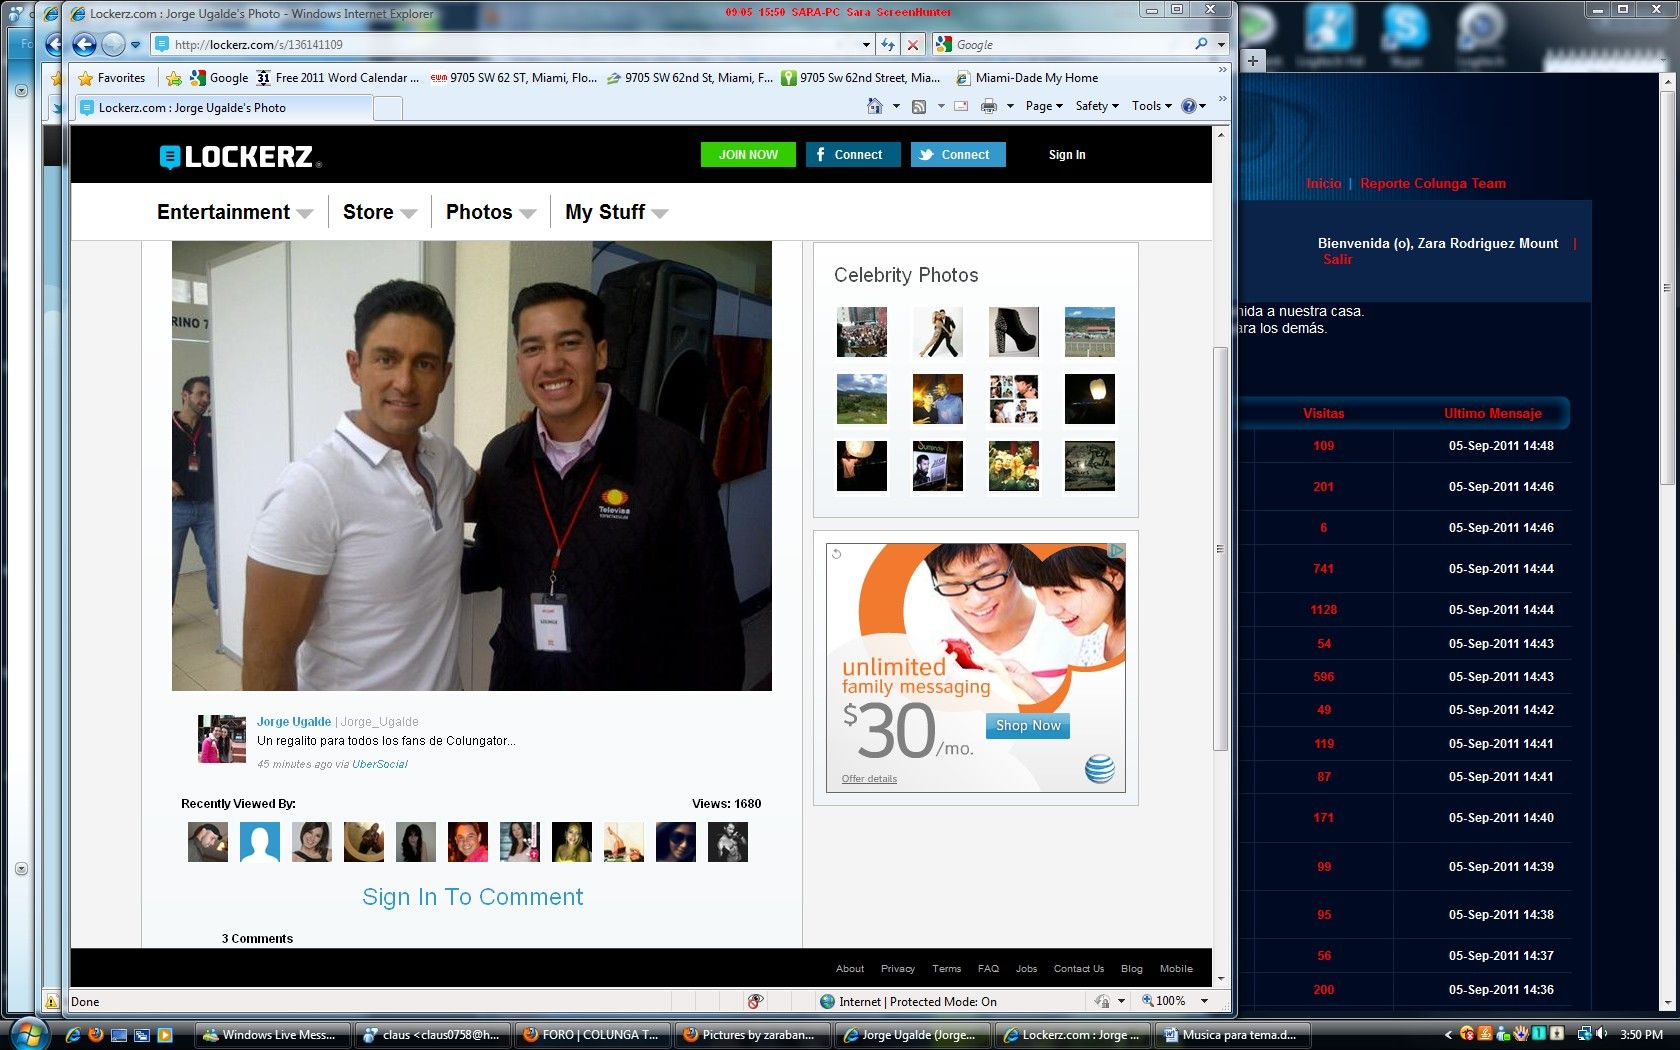Viewport: 1680px width, 1050px height.
Task: Click the green JOIN NOW button
Action: [x=748, y=155]
